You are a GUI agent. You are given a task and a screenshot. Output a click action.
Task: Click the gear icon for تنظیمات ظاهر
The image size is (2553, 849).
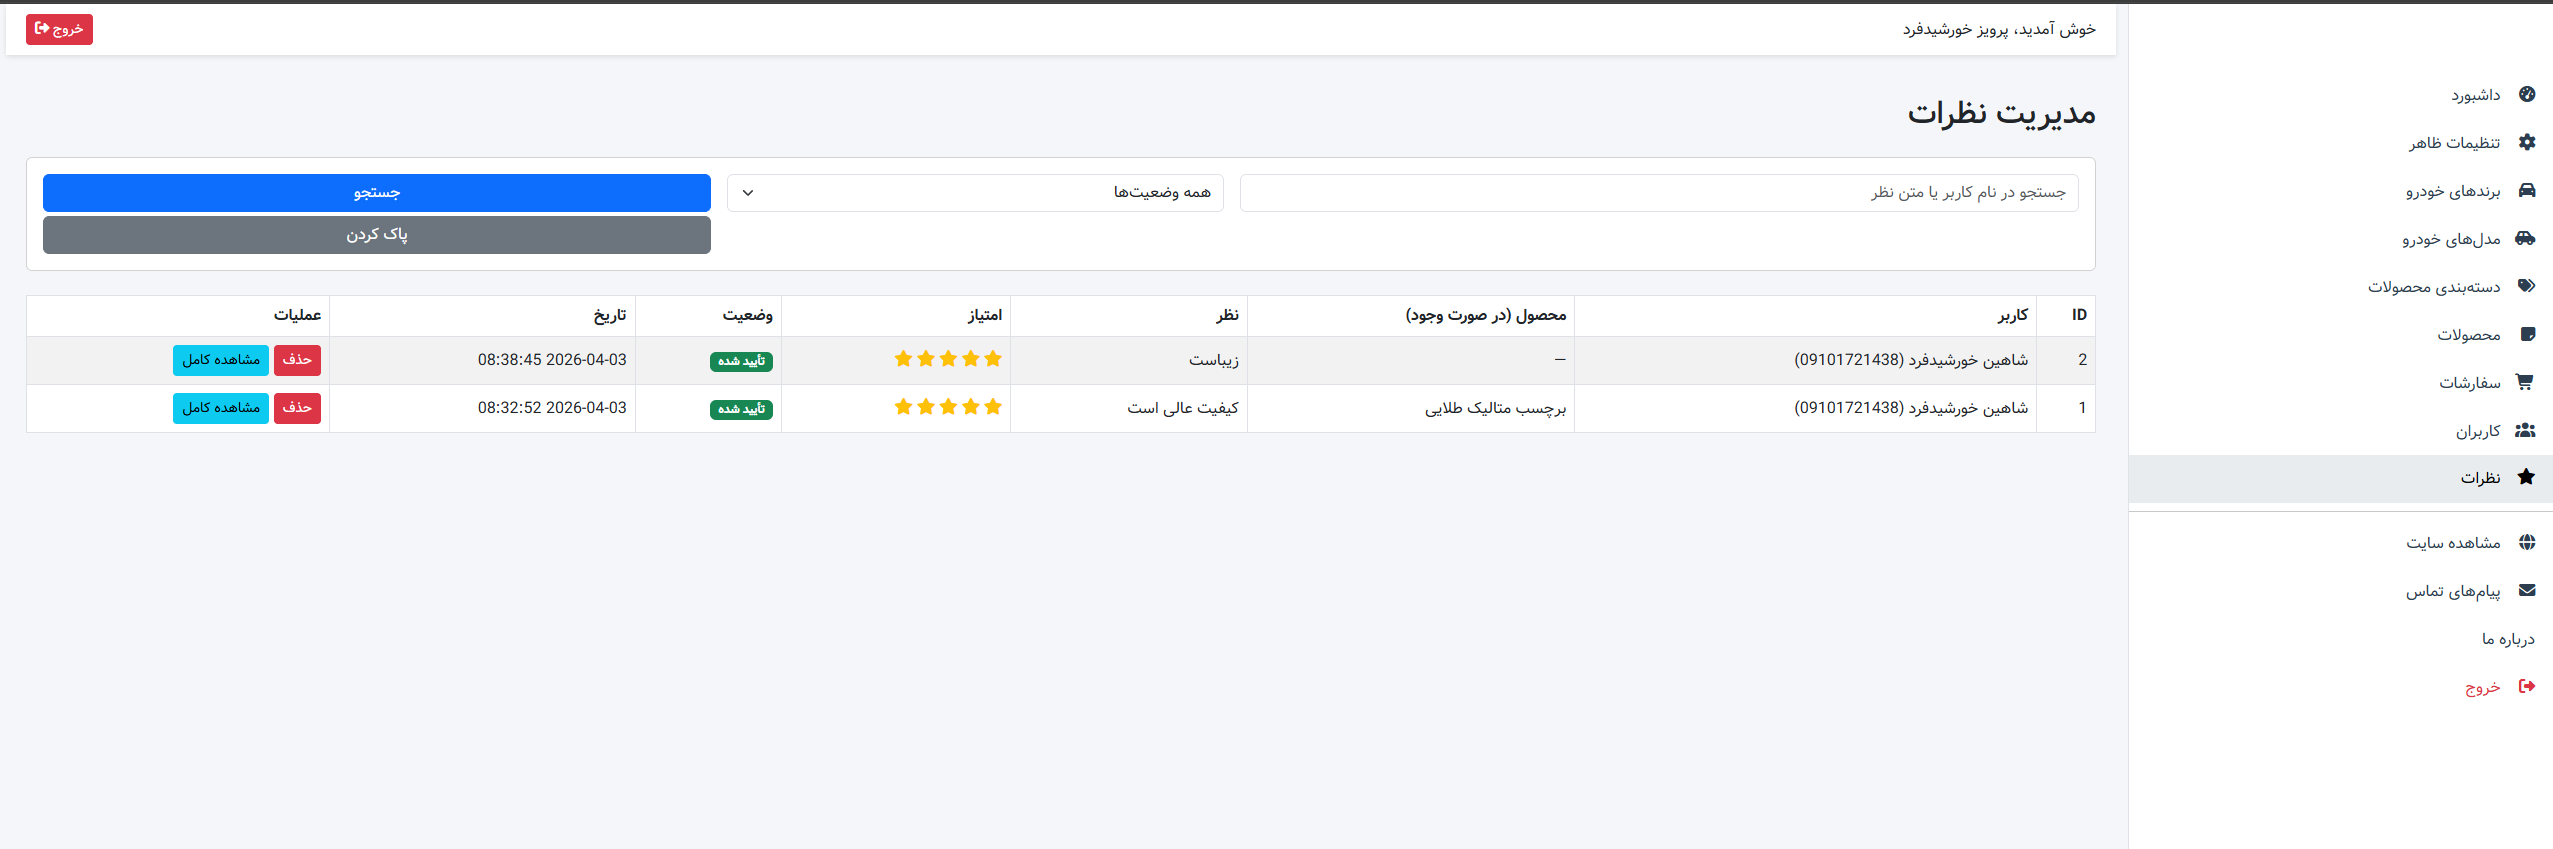[x=2527, y=142]
